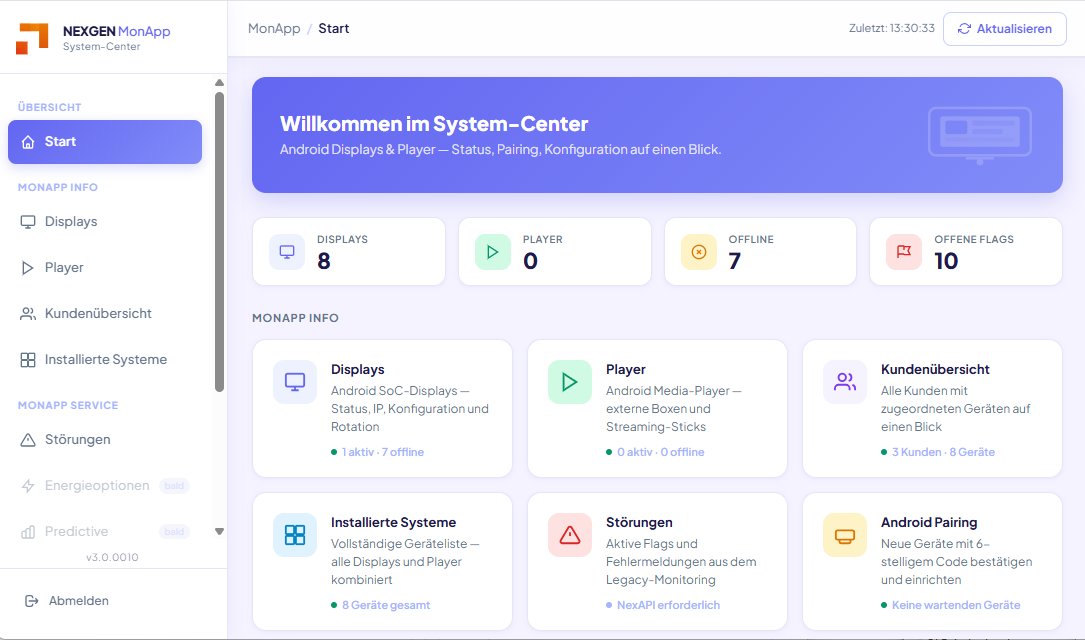The width and height of the screenshot is (1085, 640).
Task: Open the Displays info card title
Action: tap(357, 369)
